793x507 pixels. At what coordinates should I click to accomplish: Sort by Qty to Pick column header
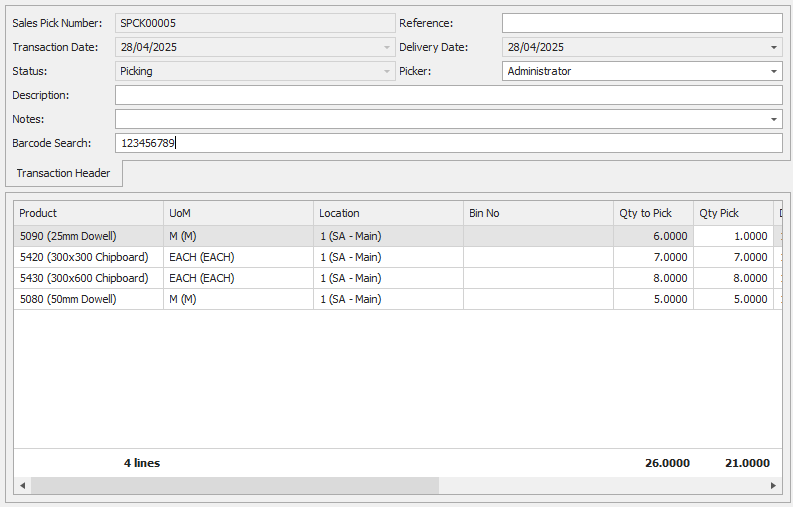point(652,213)
